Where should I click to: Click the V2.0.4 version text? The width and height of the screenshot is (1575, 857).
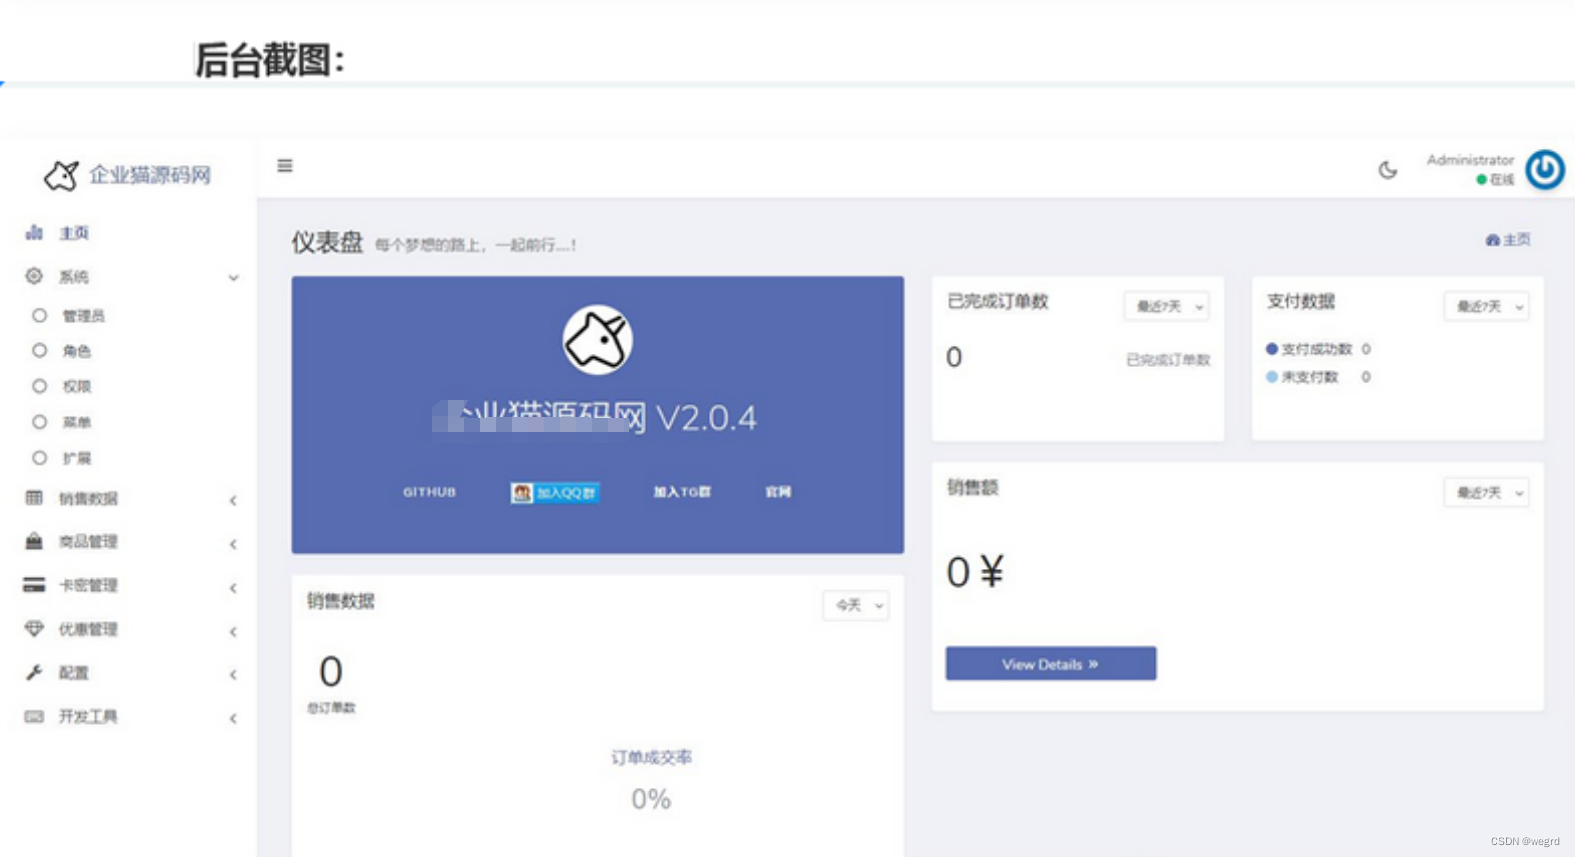click(706, 418)
